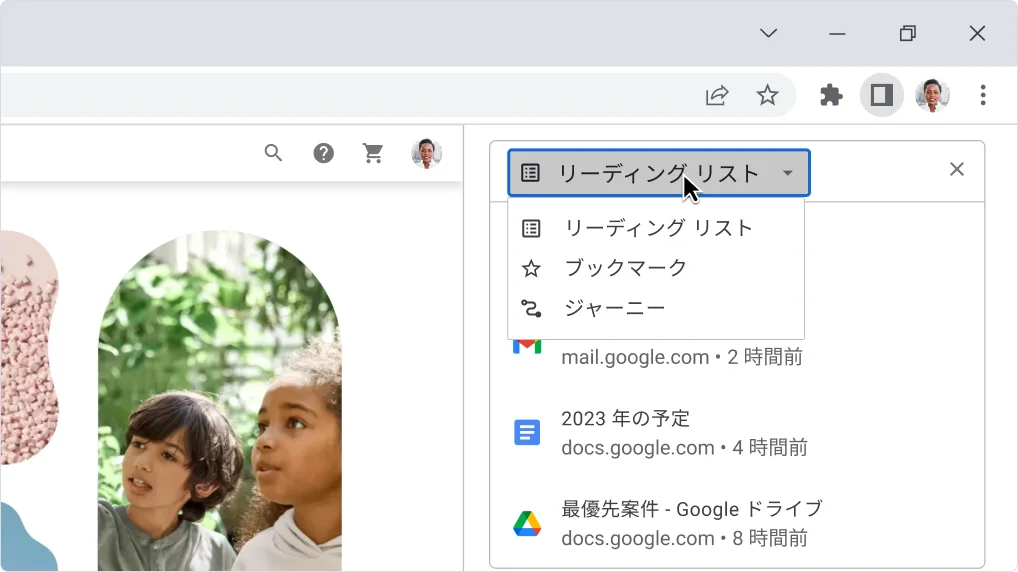Open the Chrome profile avatar in toolbar
1018x572 pixels.
click(x=932, y=95)
